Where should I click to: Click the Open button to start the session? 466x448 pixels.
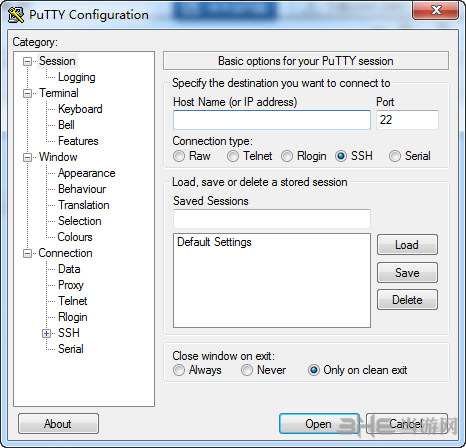319,424
